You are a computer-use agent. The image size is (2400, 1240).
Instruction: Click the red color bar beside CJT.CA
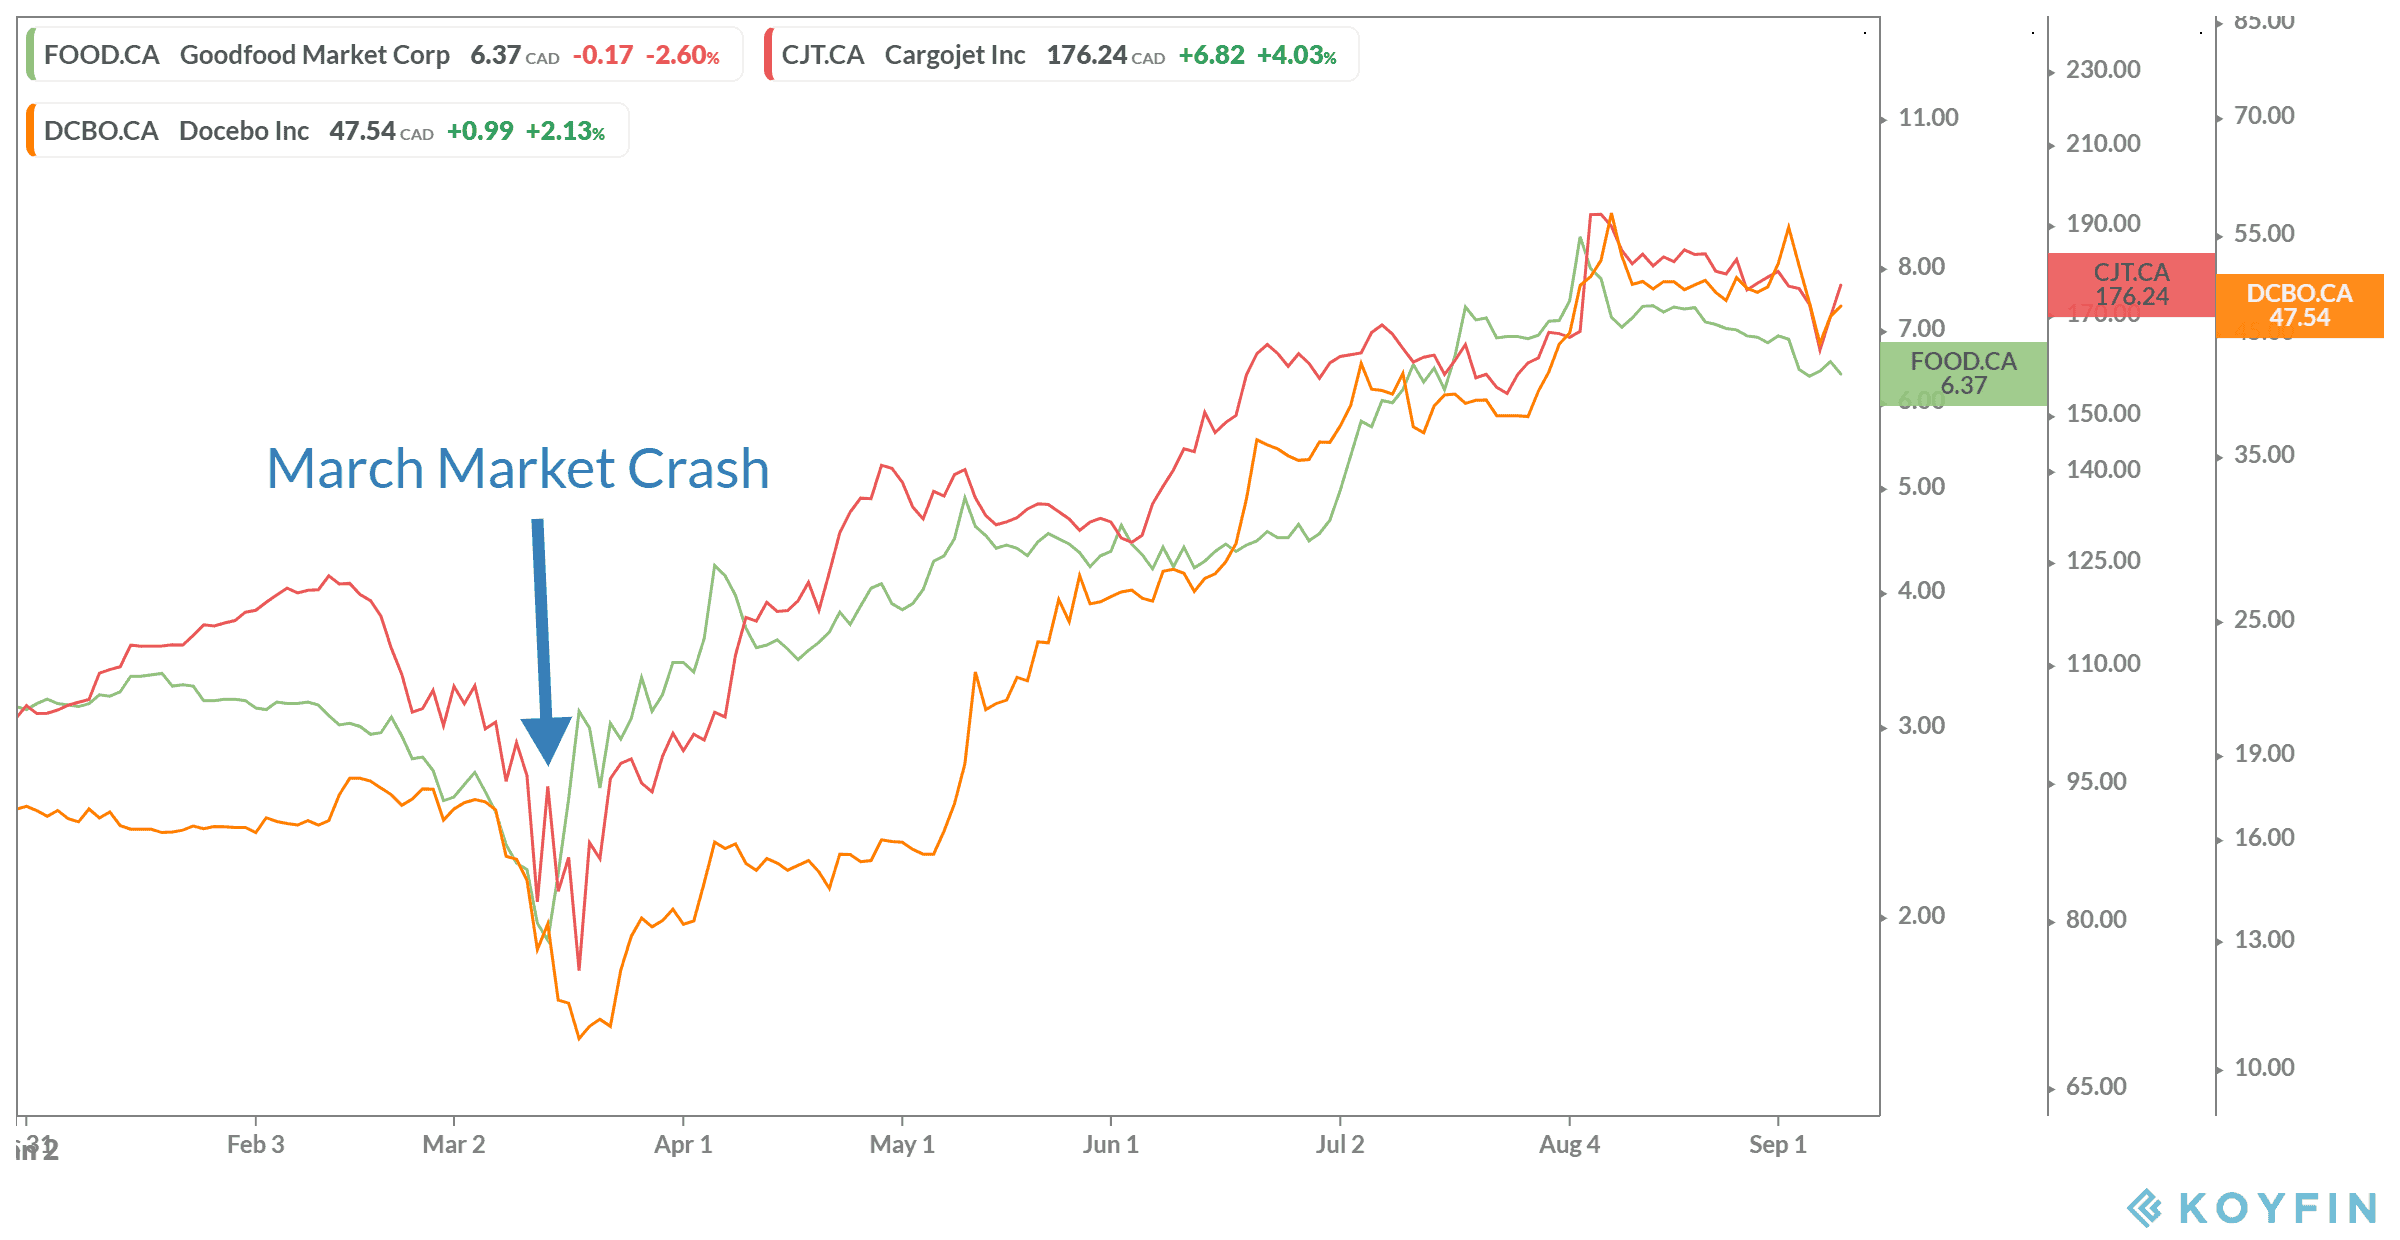[769, 55]
